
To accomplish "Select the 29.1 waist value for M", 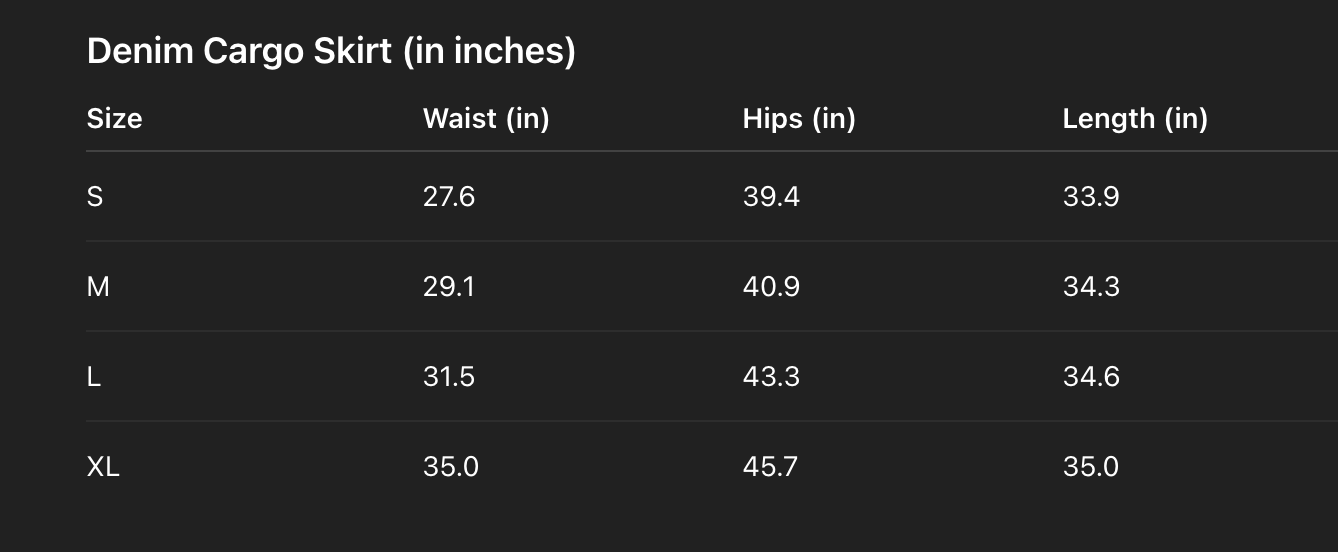I will 449,287.
